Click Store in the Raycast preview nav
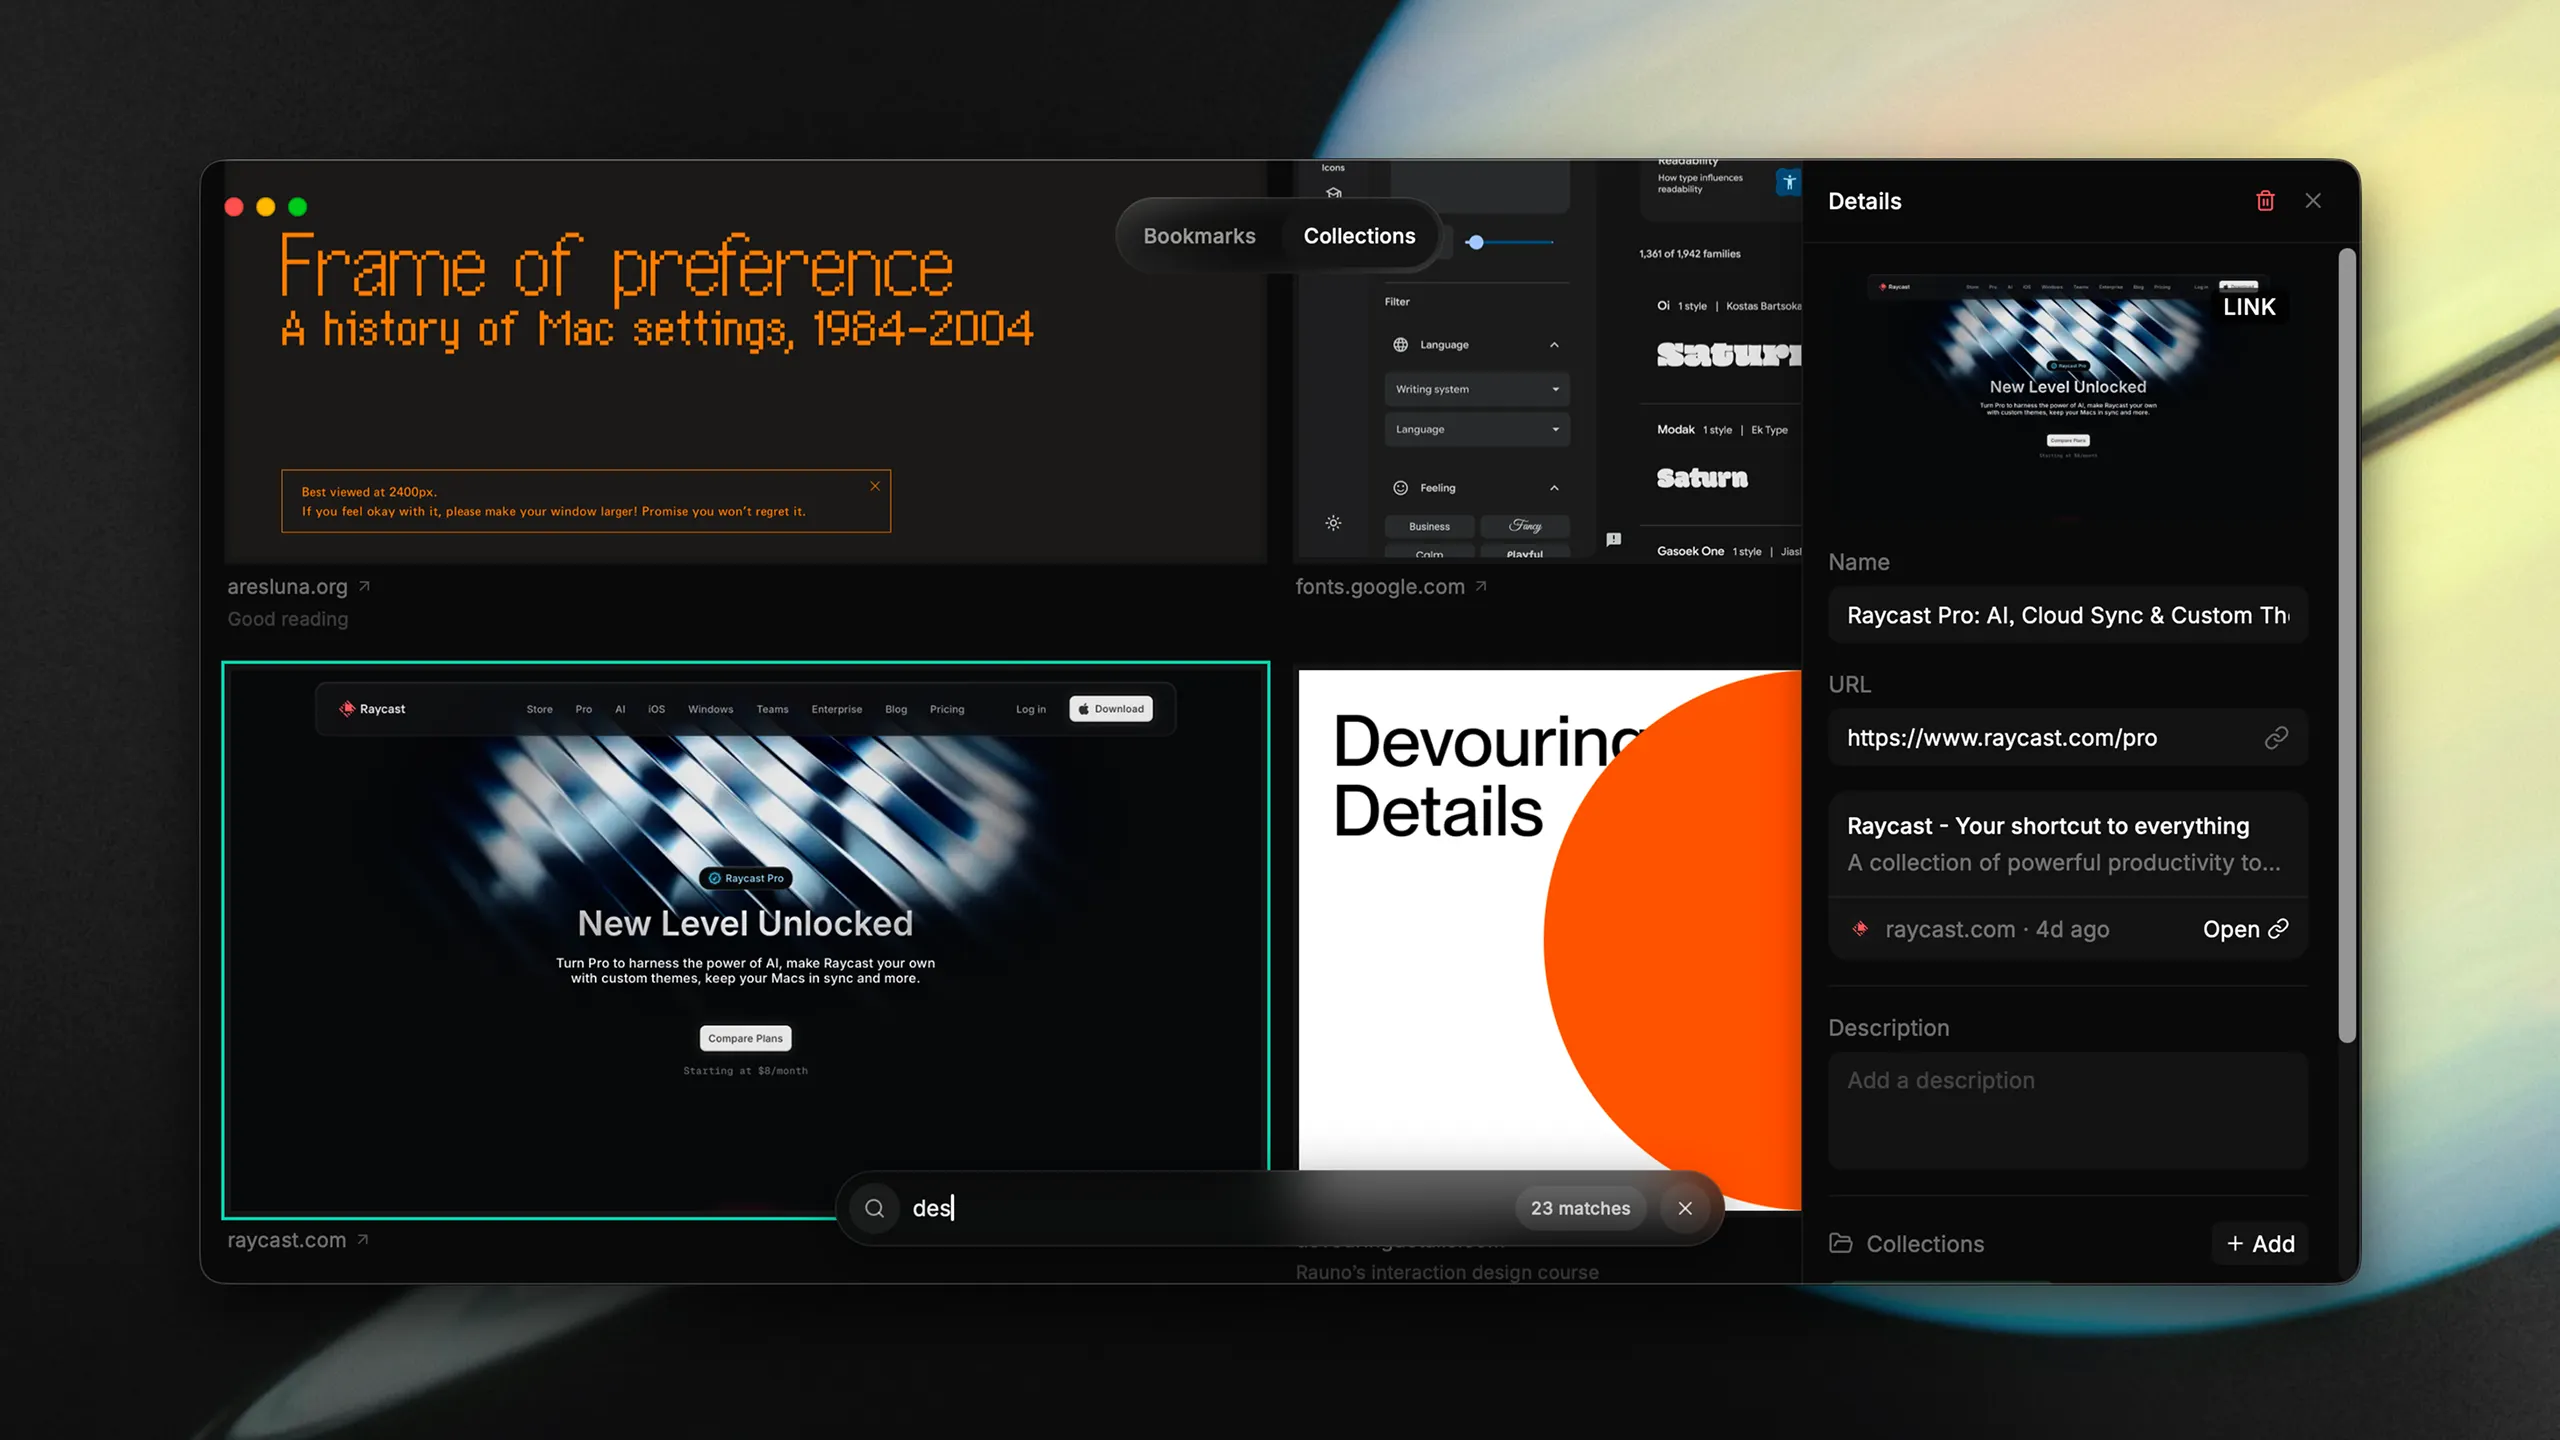Image resolution: width=2560 pixels, height=1440 pixels. pyautogui.click(x=540, y=709)
